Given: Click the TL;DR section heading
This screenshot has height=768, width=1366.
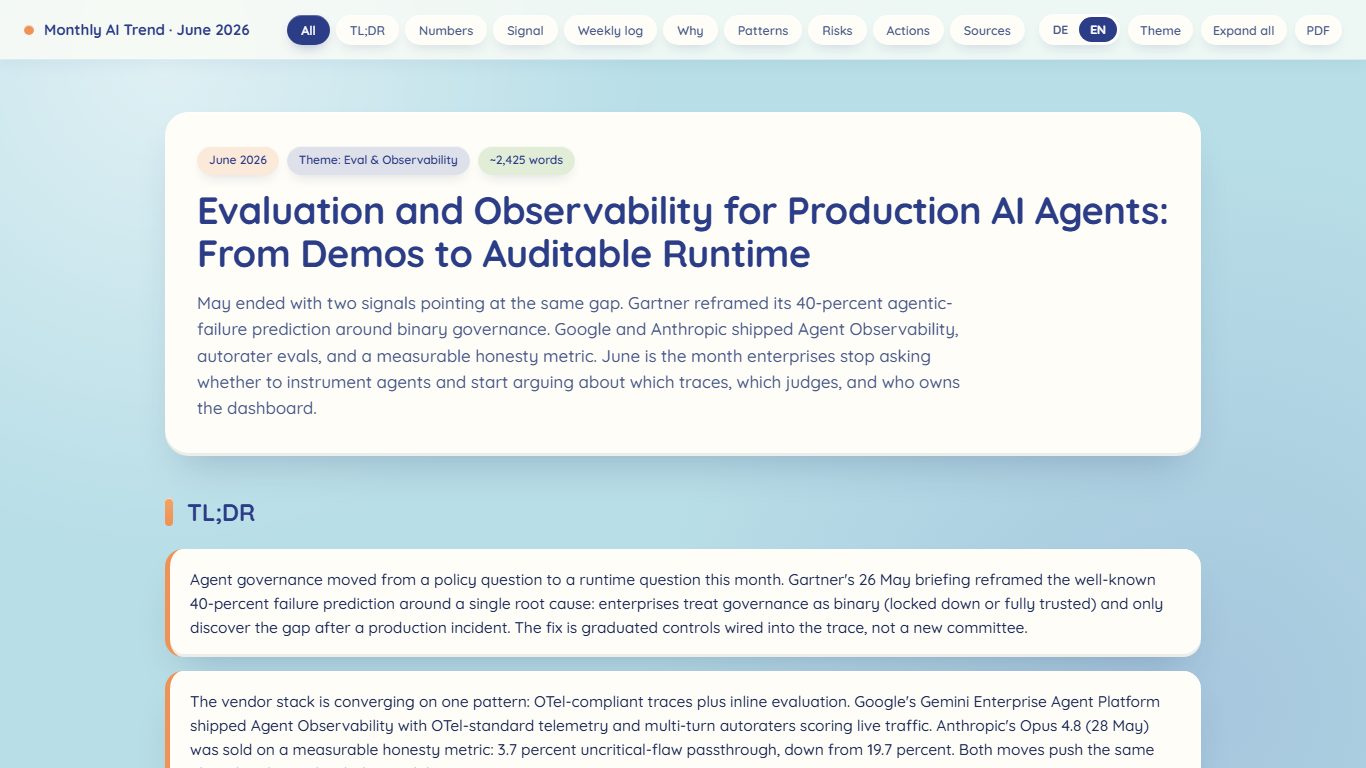Looking at the screenshot, I should click(x=221, y=513).
